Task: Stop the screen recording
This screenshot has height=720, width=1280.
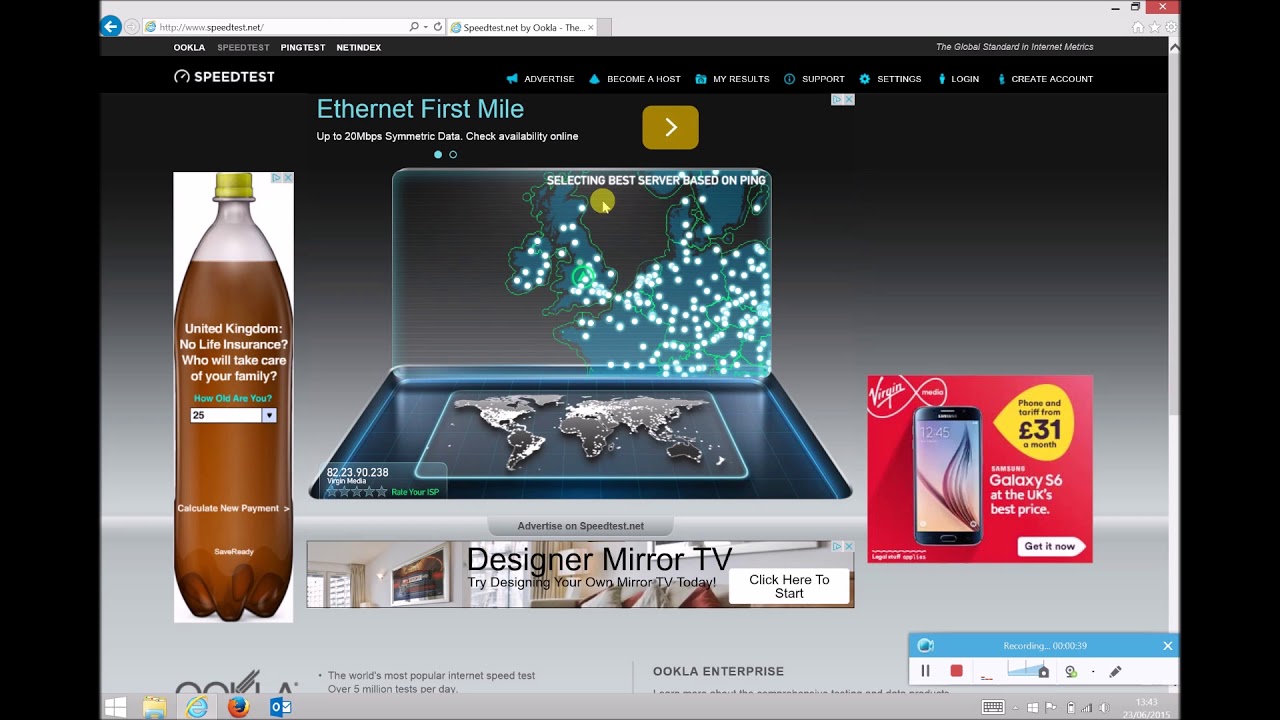Action: tap(956, 671)
